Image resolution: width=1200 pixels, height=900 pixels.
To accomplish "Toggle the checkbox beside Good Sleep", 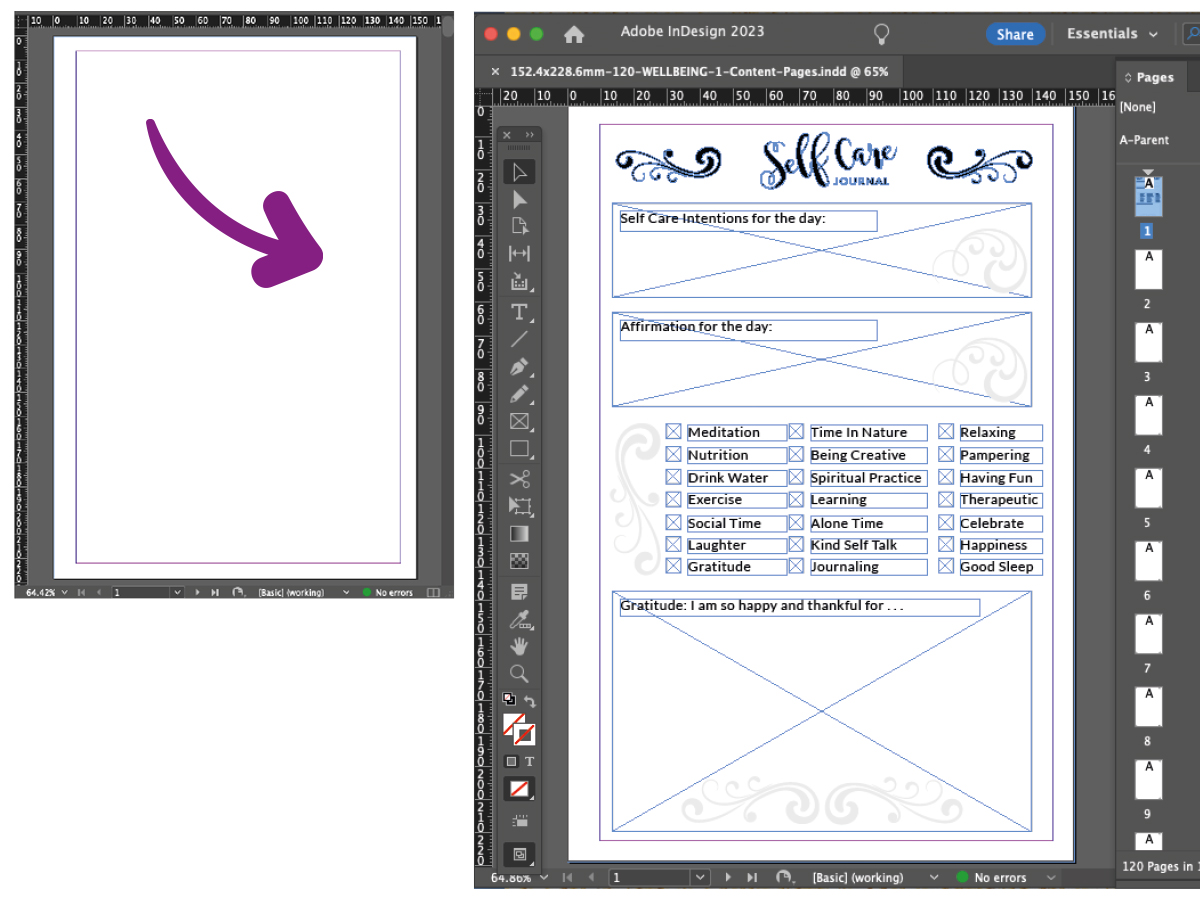I will click(x=946, y=567).
